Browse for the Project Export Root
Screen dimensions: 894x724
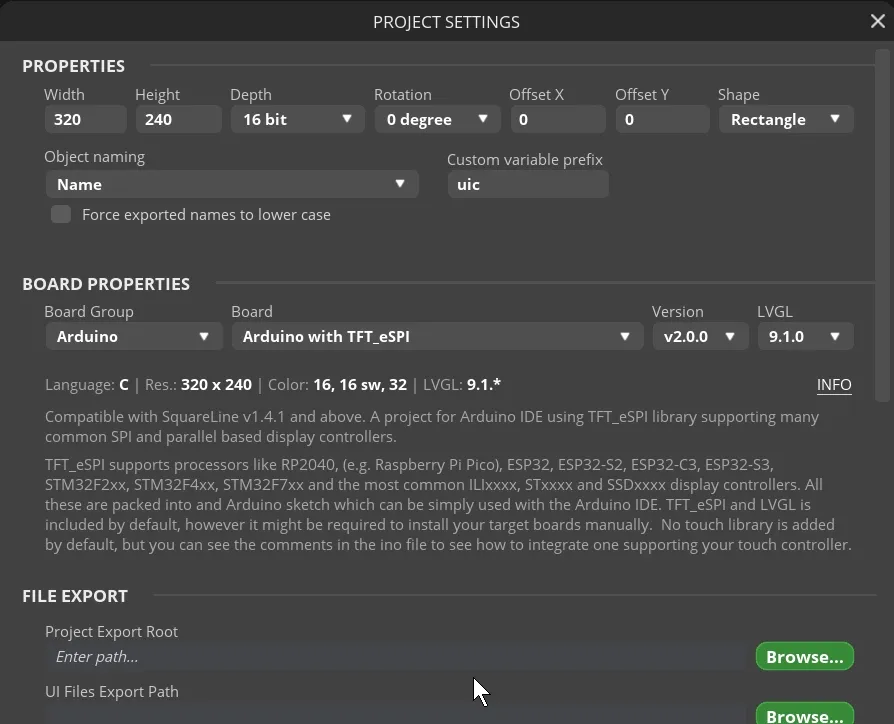point(804,657)
